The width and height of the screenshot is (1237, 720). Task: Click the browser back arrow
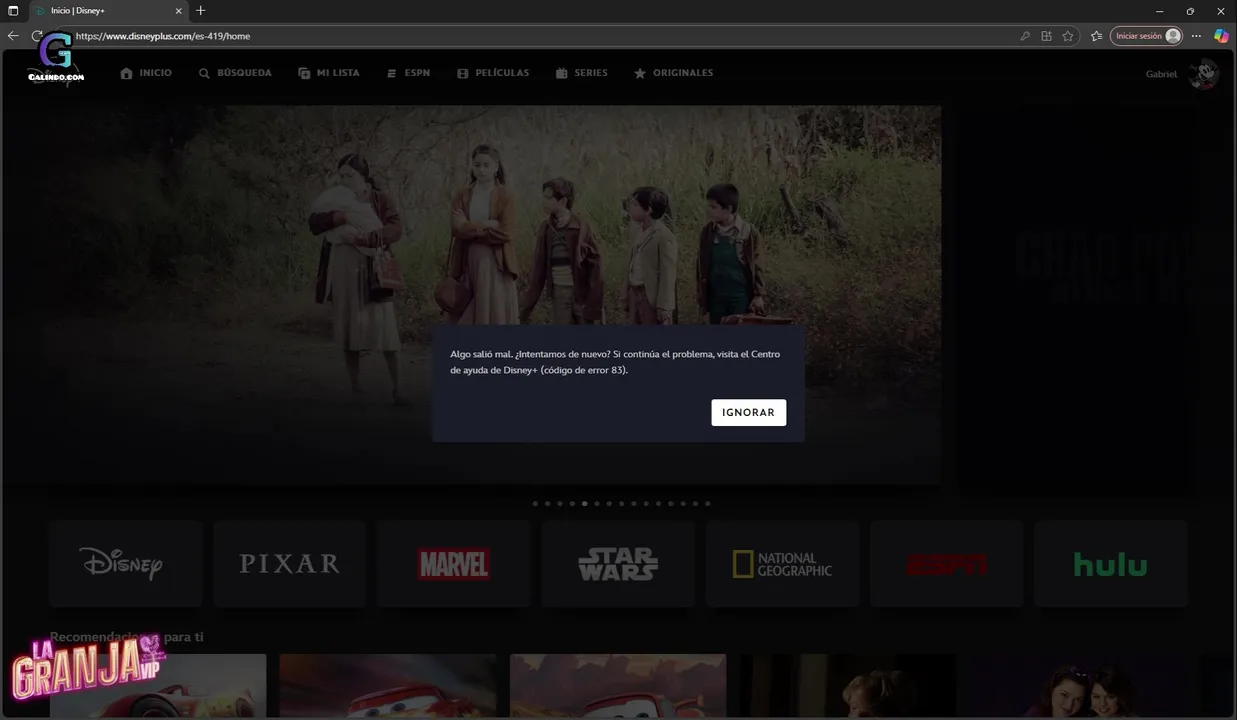[13, 36]
